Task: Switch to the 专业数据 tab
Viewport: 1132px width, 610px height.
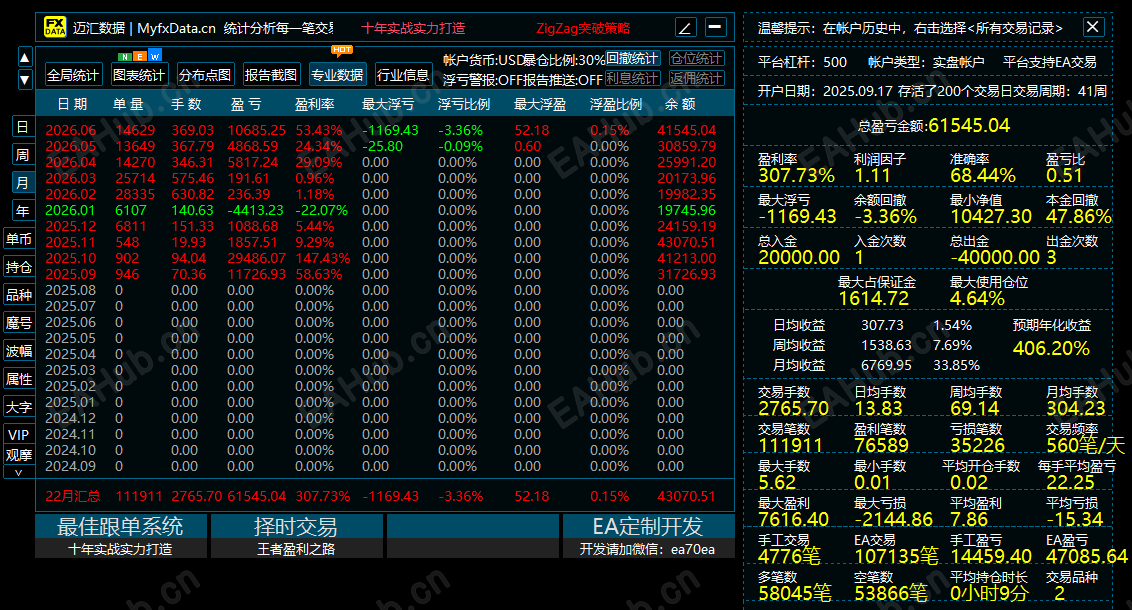Action: tap(337, 75)
